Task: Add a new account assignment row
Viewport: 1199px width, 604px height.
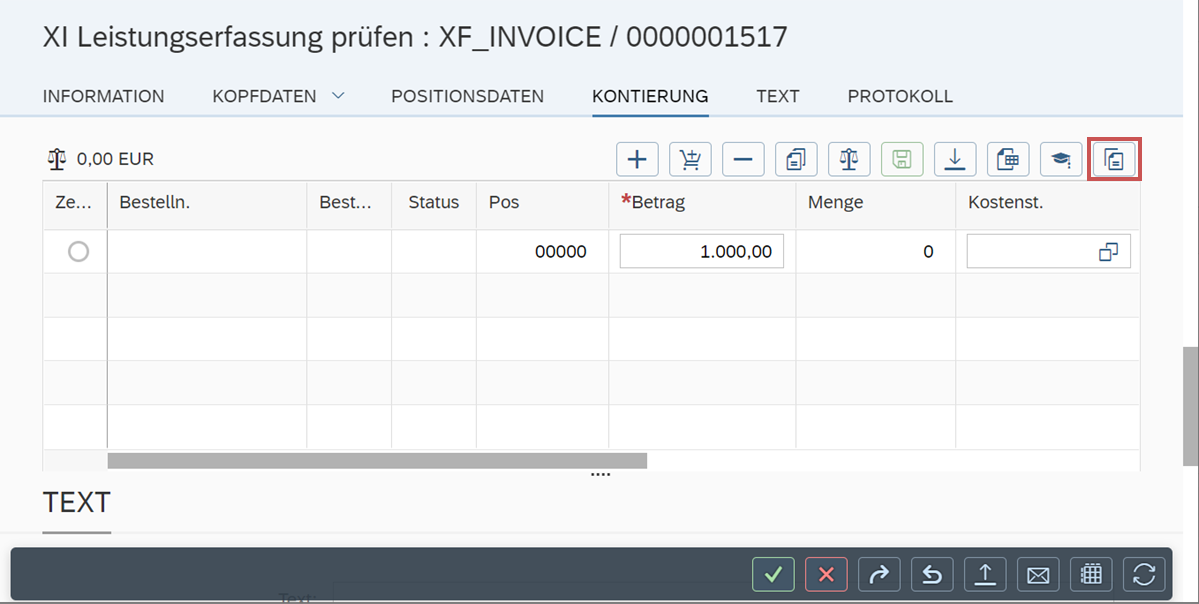Action: coord(637,158)
